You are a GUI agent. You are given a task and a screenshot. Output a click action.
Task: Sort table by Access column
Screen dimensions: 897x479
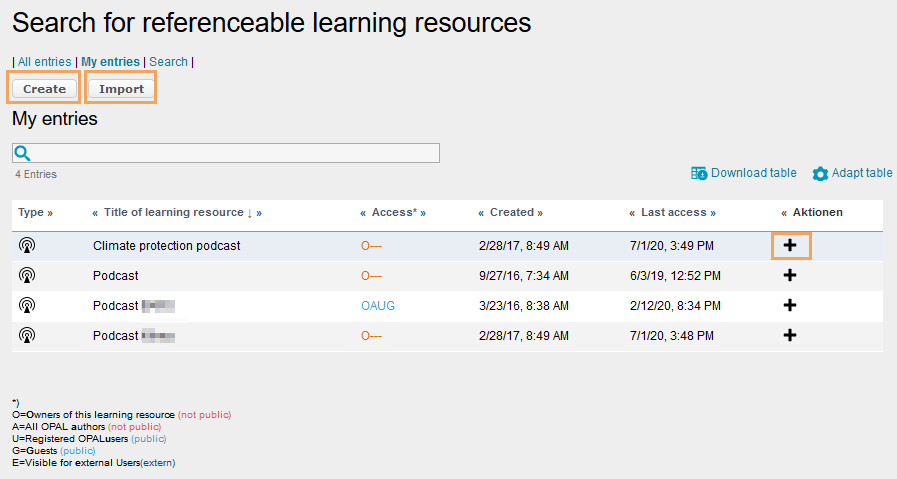coord(393,212)
